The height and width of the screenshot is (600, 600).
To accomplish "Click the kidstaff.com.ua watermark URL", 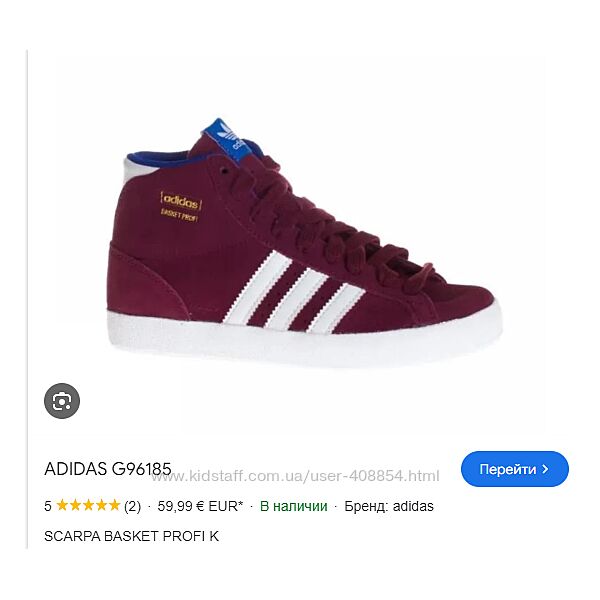I will [x=295, y=476].
